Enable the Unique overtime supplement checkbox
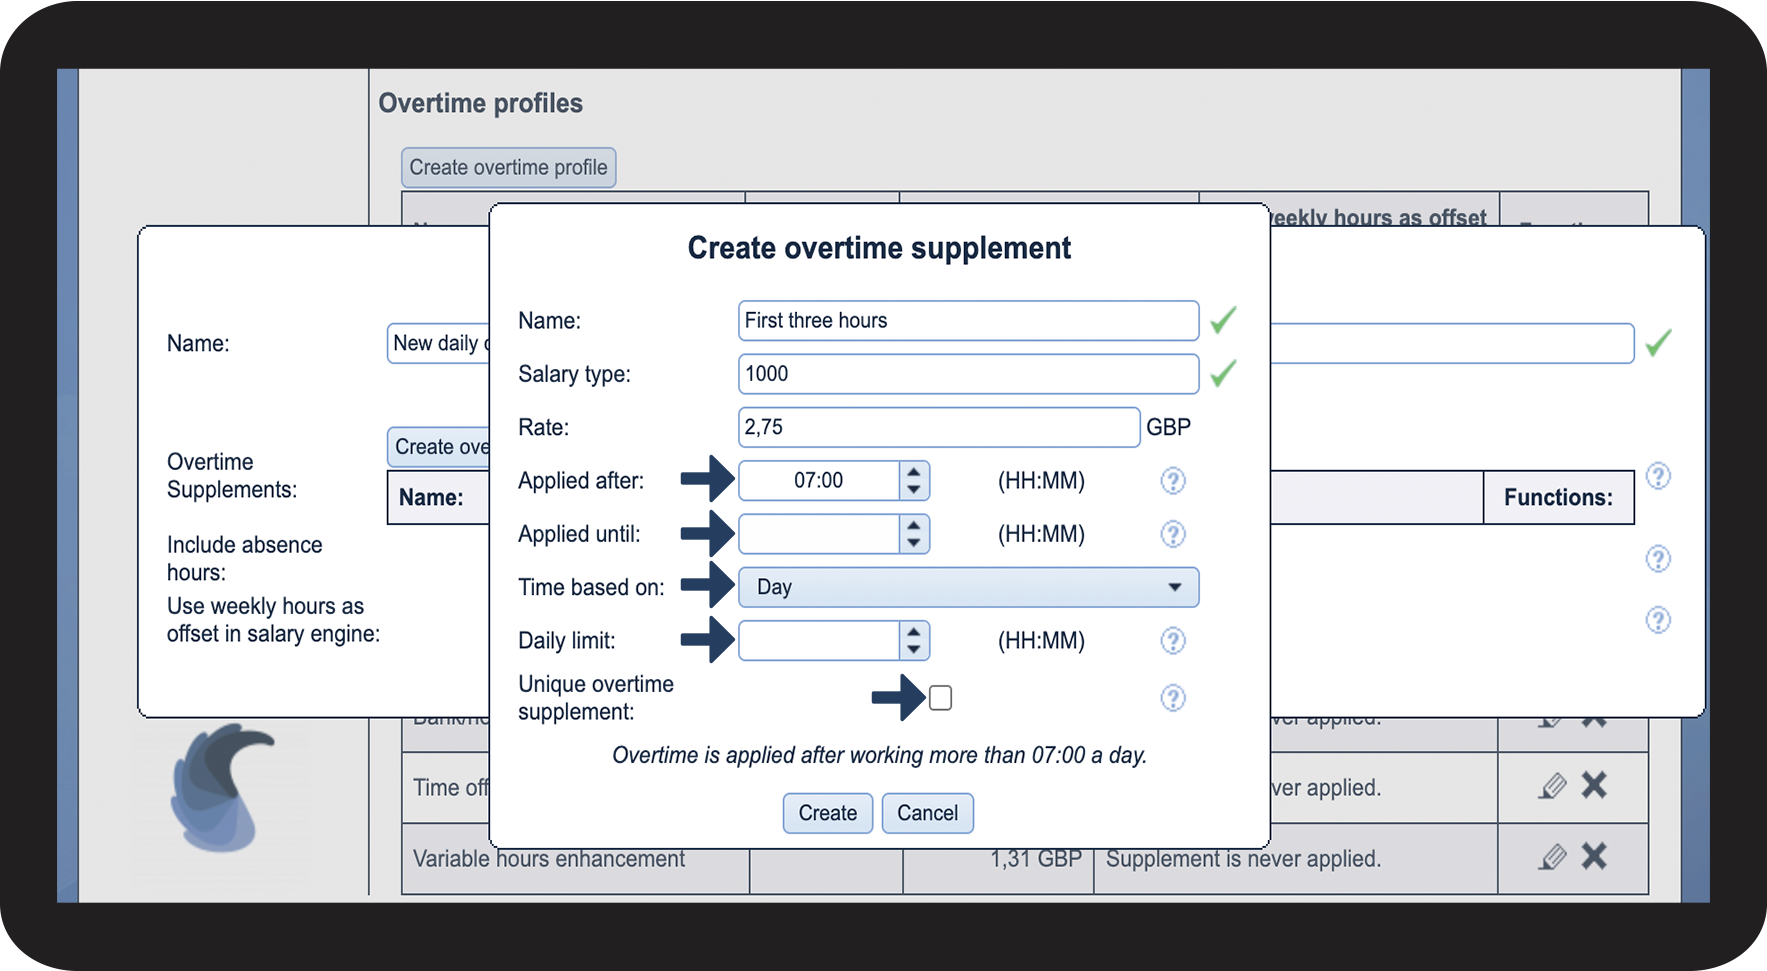 point(940,698)
